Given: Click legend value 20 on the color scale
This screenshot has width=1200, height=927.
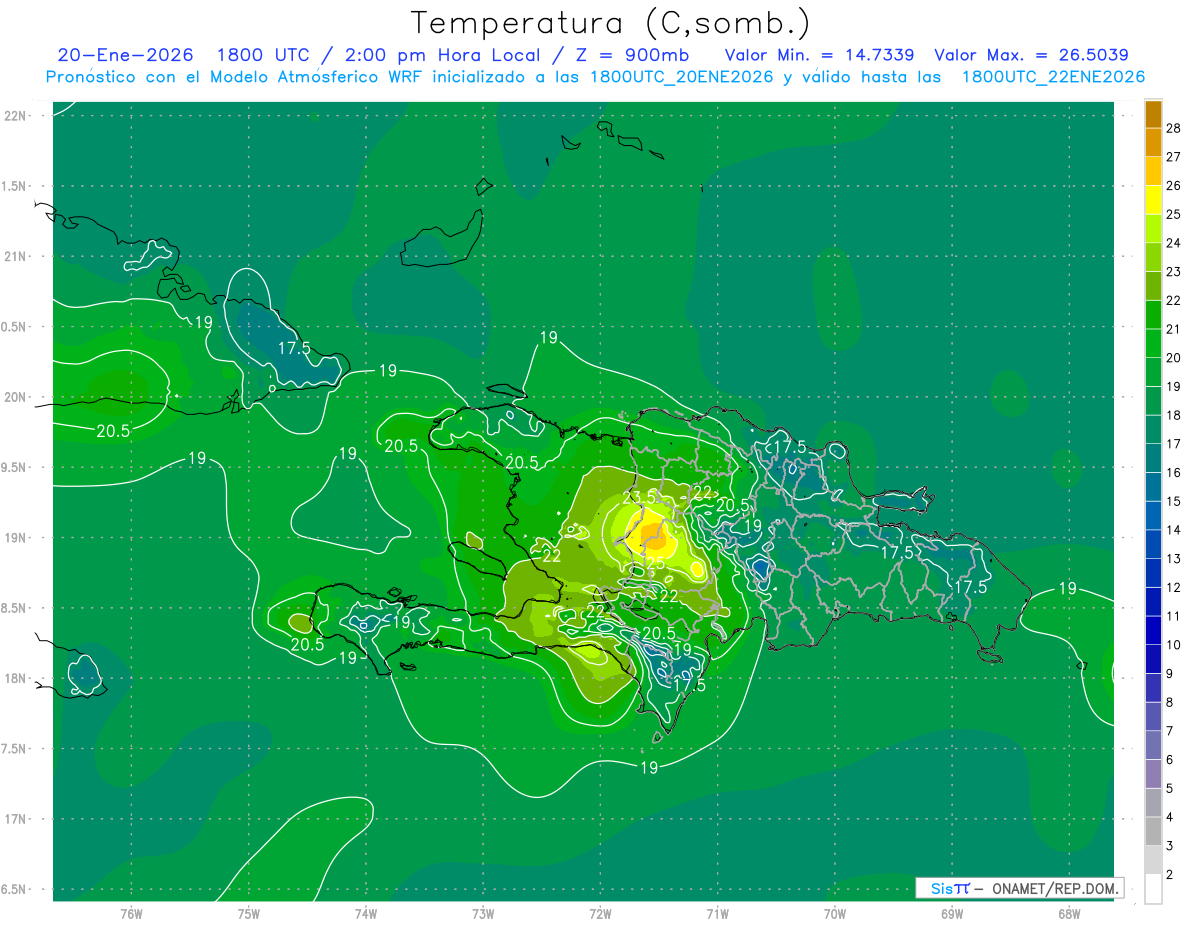Looking at the screenshot, I should coord(1174,358).
